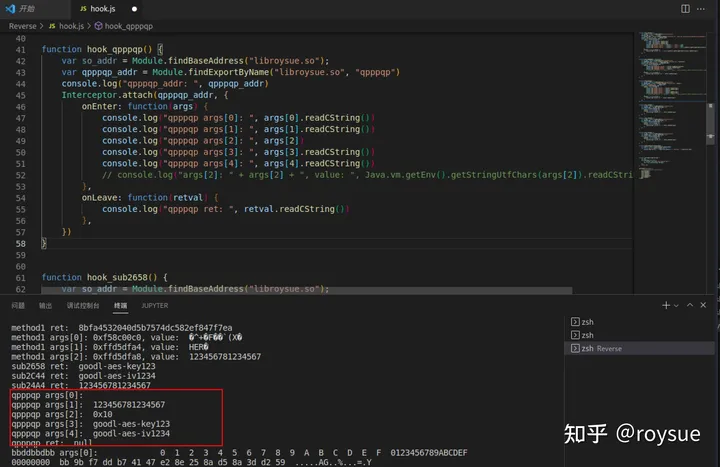This screenshot has height=467, width=720.
Task: Click the 'Interceptor.attach' code line
Action: click(x=145, y=95)
